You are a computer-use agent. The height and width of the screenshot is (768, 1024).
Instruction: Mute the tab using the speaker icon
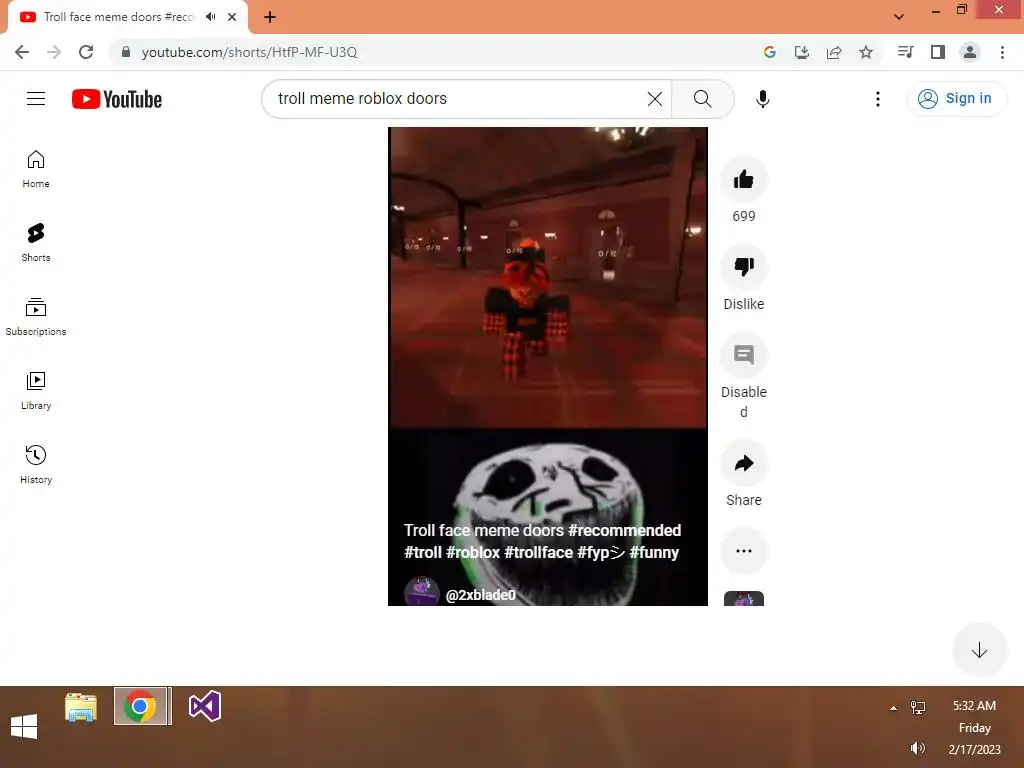(x=210, y=17)
